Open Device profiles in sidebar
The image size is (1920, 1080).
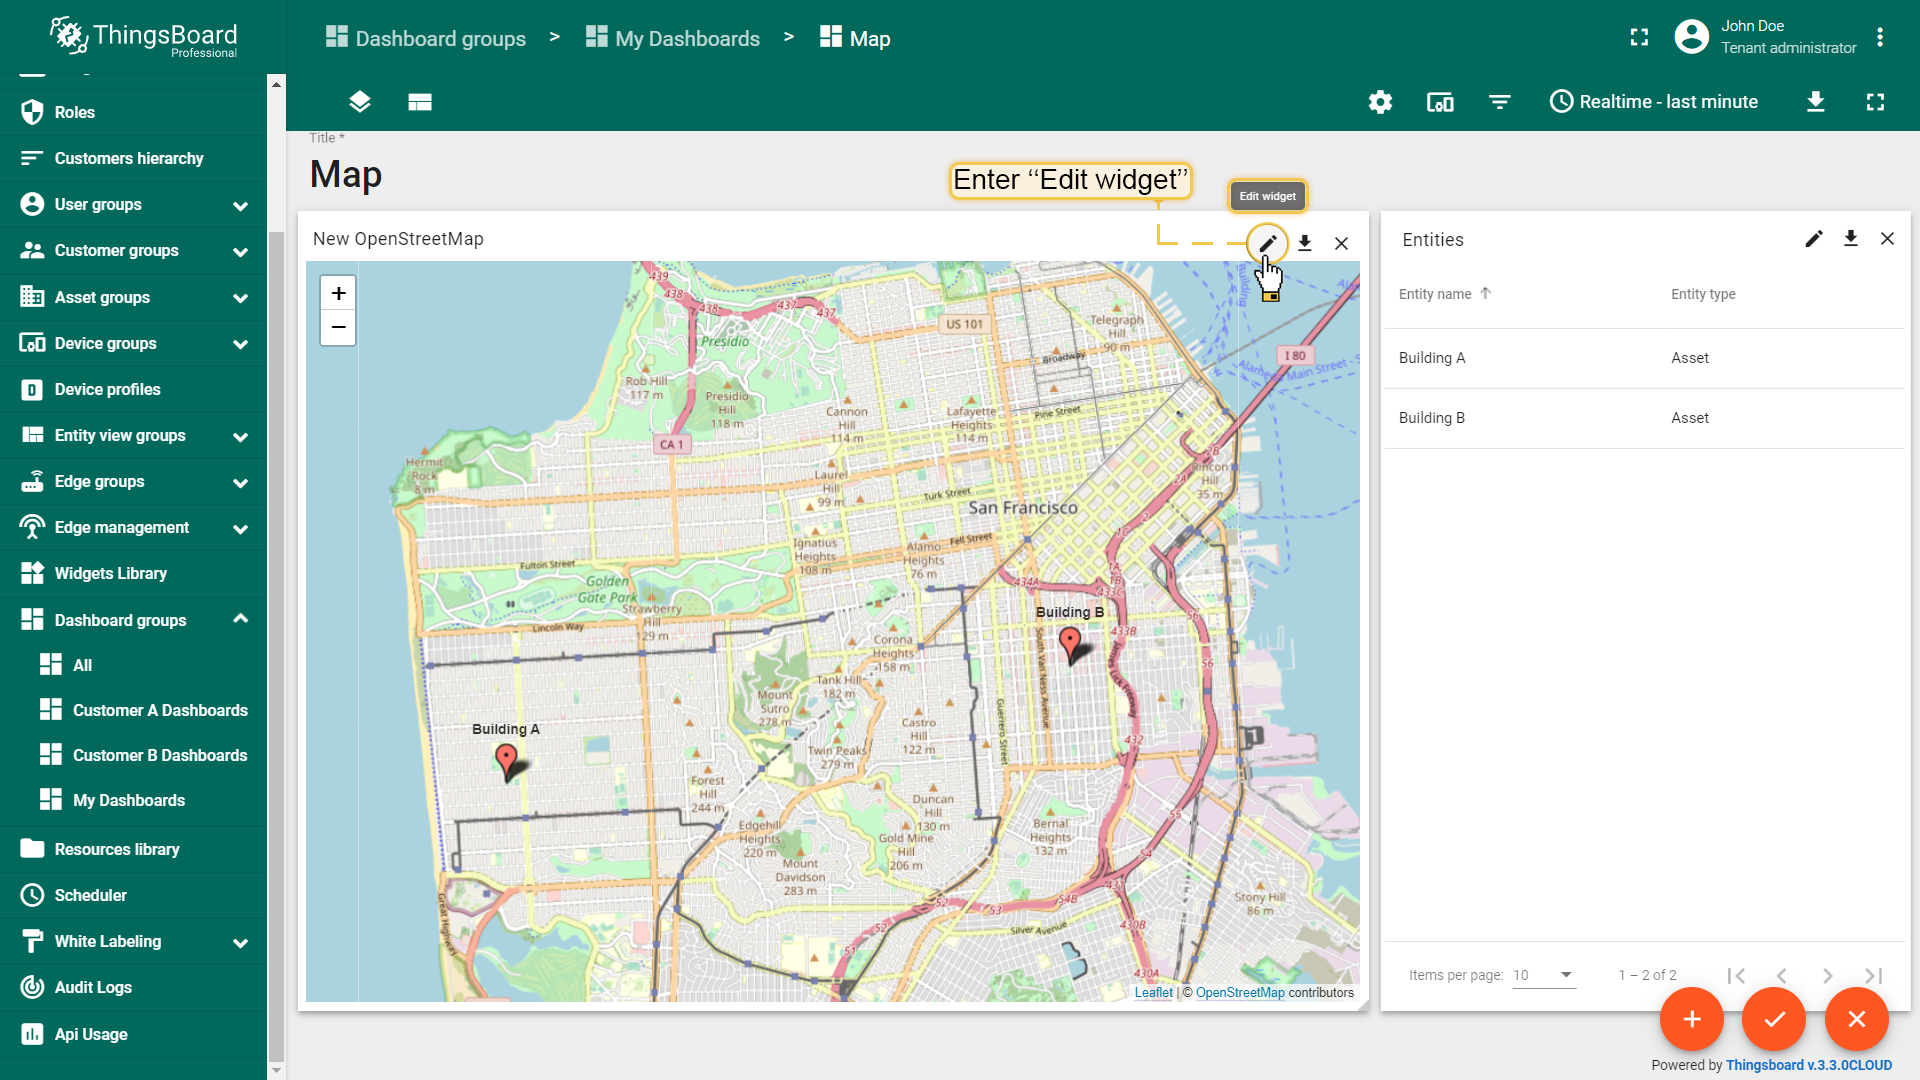134,389
